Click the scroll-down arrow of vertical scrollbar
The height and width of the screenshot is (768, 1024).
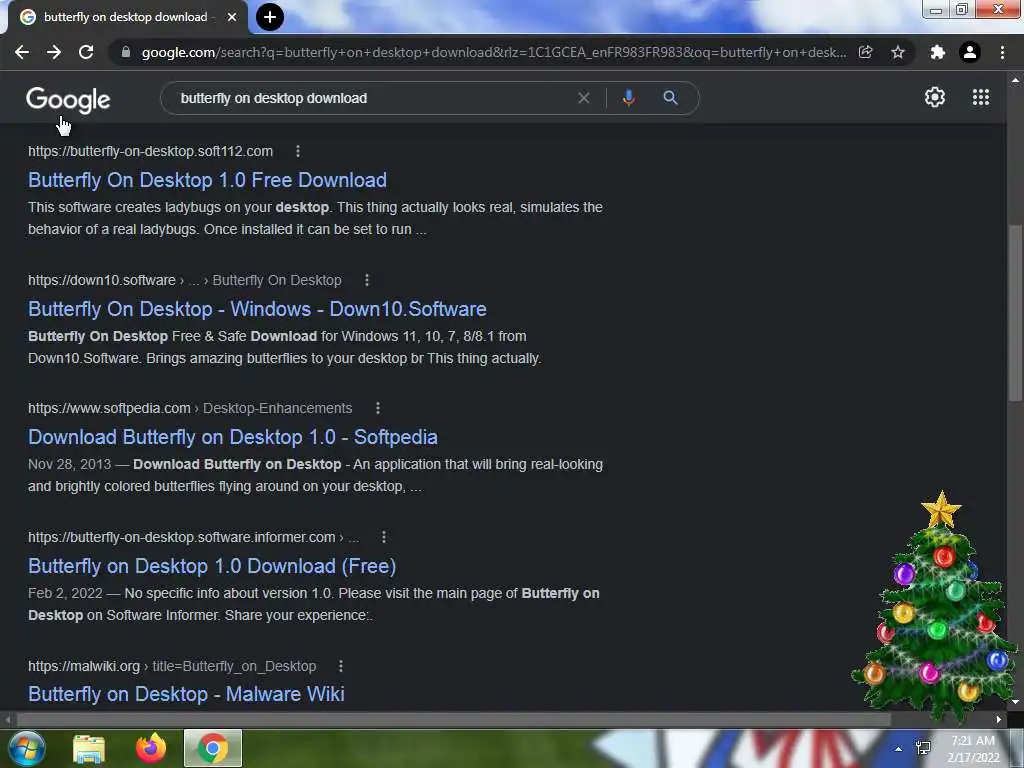pos(1015,703)
